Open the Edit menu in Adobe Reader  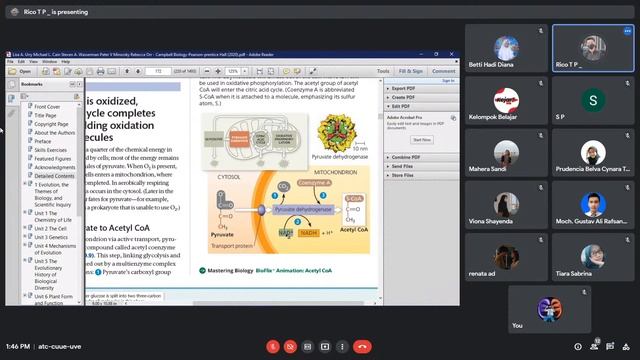[21, 62]
